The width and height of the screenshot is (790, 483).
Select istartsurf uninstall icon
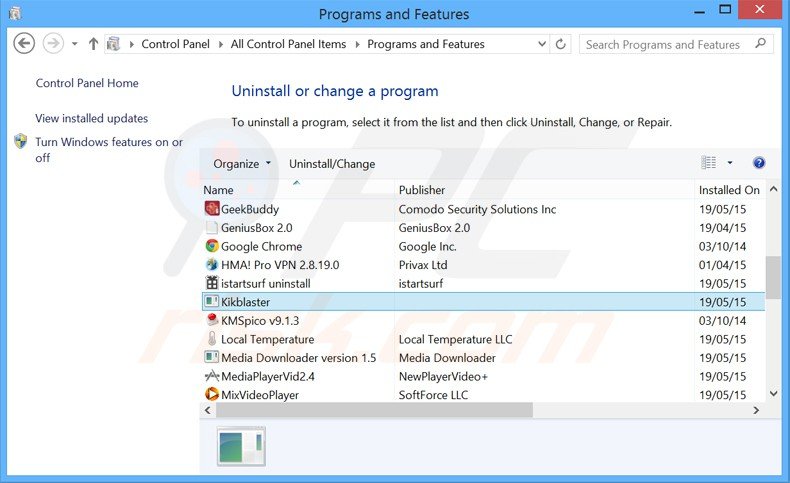tap(212, 283)
